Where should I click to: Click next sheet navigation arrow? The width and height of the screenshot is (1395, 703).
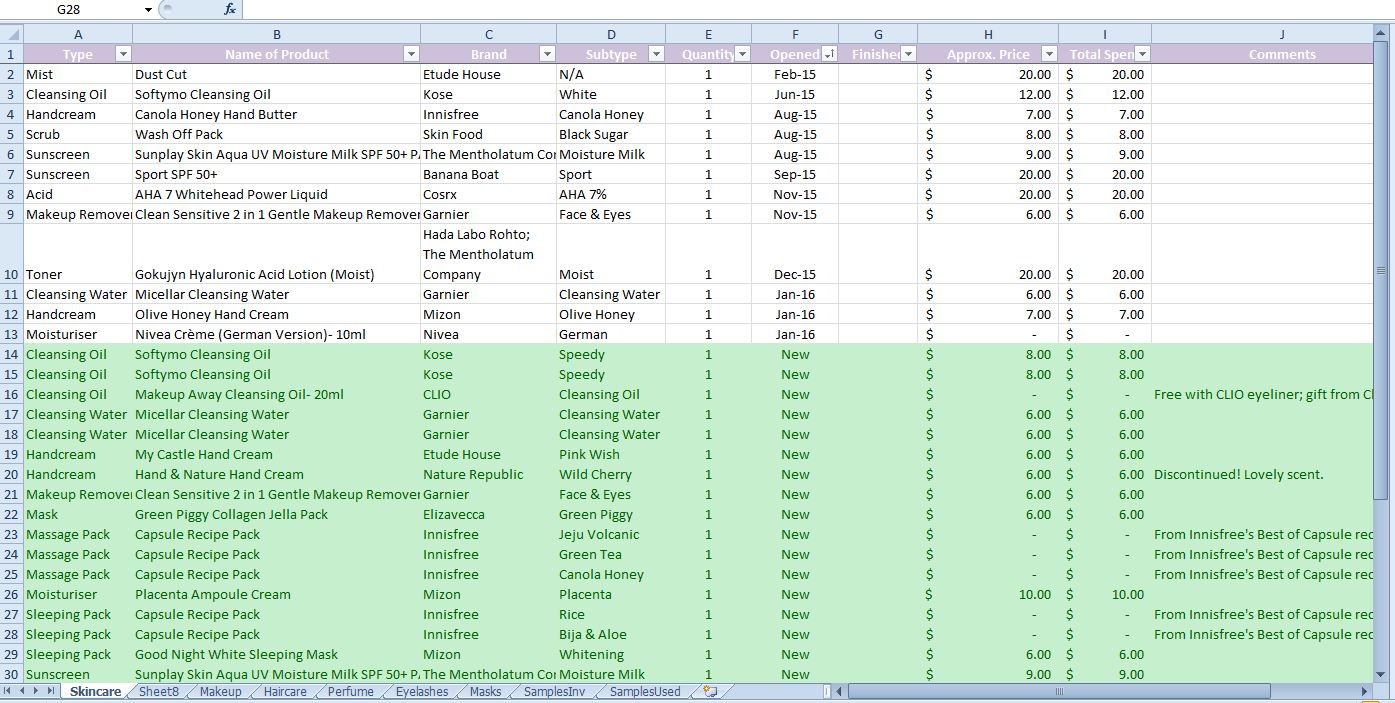pos(38,691)
